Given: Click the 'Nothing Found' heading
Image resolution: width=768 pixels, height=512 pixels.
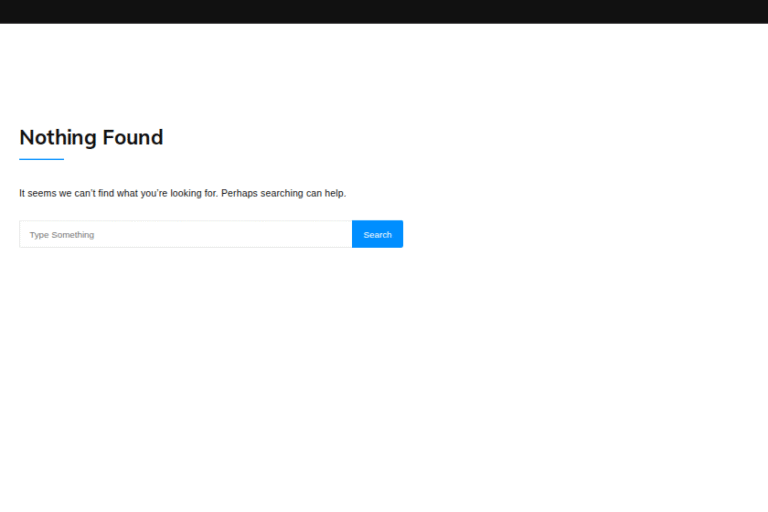Looking at the screenshot, I should pos(91,138).
